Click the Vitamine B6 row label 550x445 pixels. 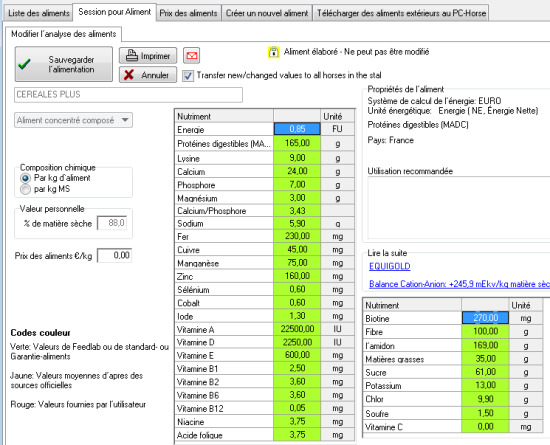pos(198,395)
